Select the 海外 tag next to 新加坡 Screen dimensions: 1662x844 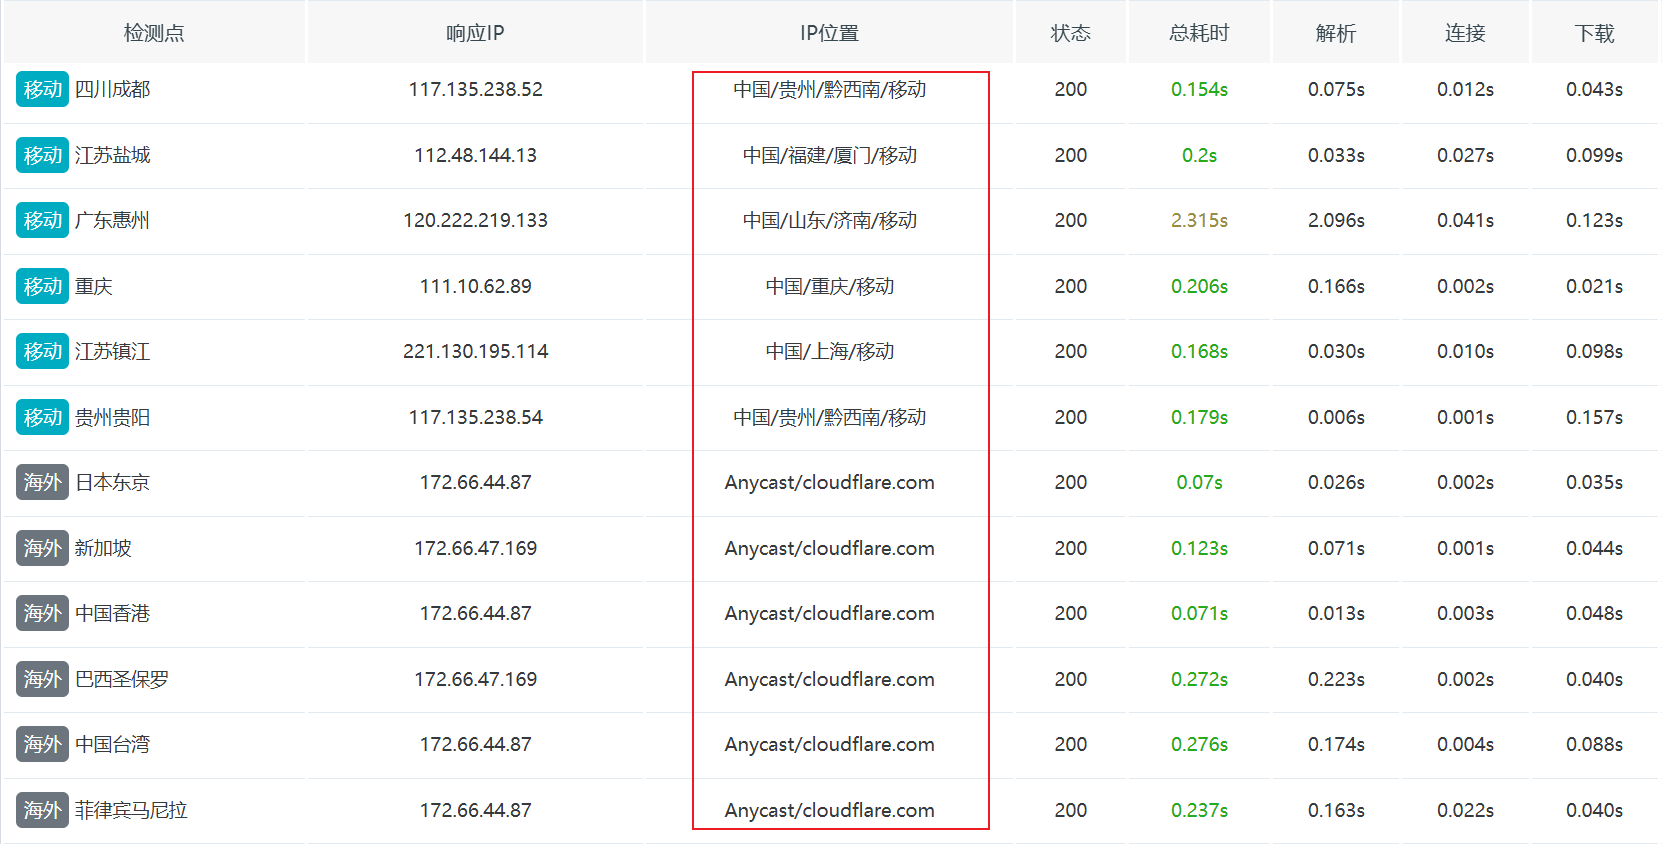pos(42,548)
